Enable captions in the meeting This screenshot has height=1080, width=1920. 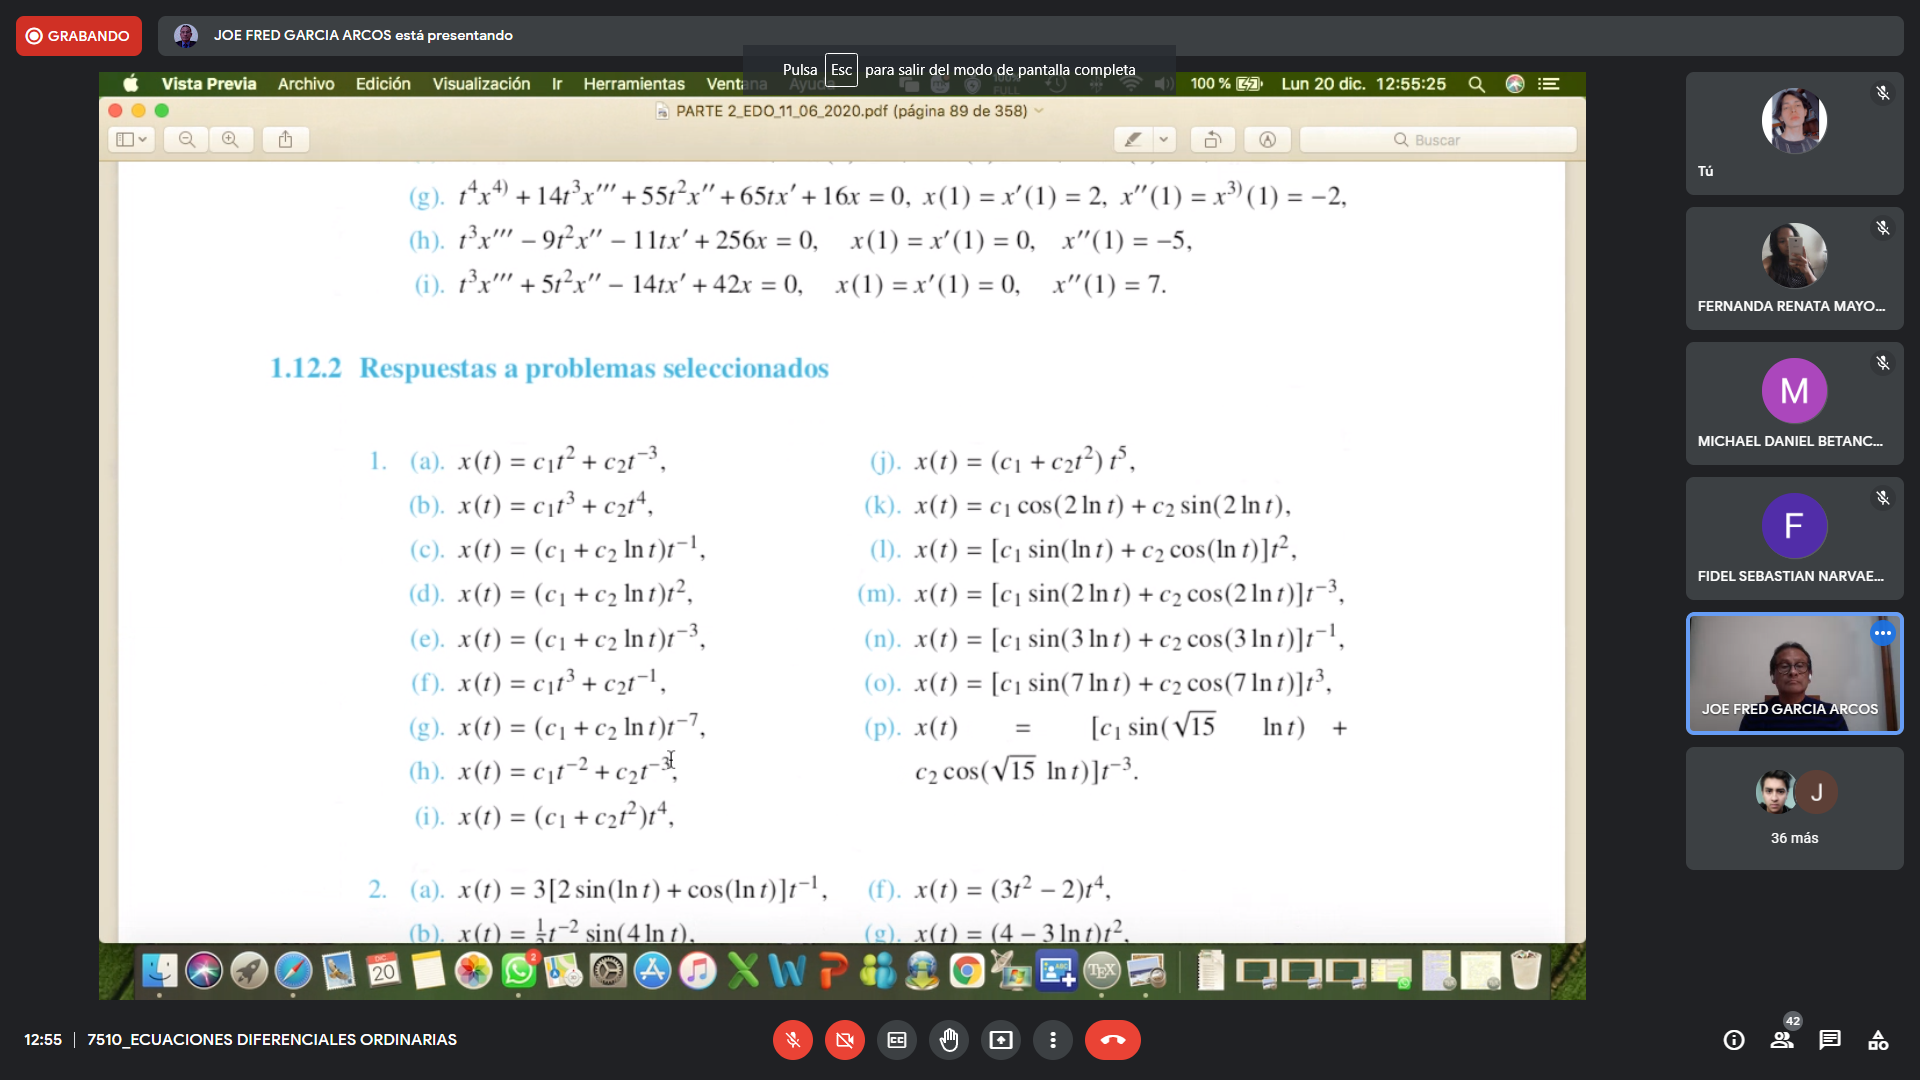pos(896,1040)
